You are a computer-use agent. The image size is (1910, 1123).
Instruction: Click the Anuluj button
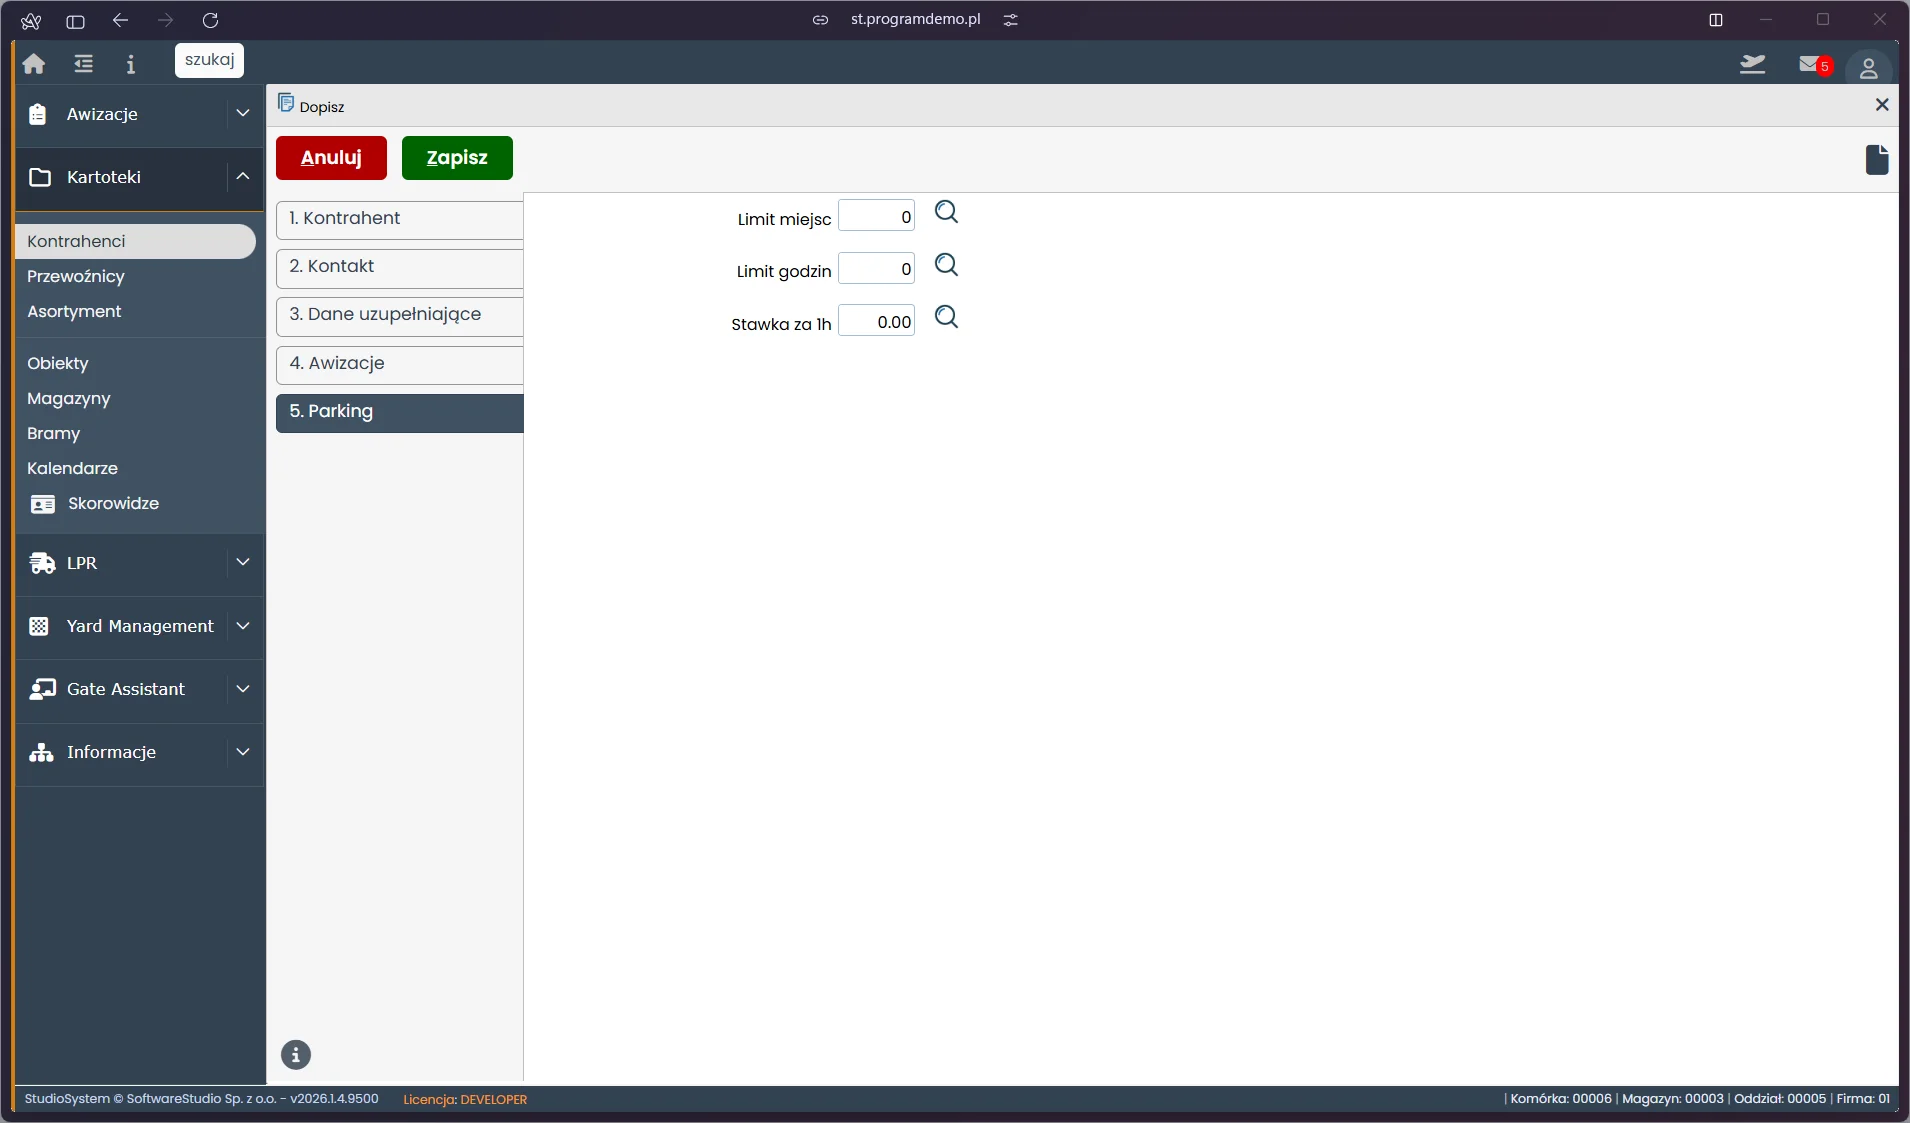tap(331, 158)
